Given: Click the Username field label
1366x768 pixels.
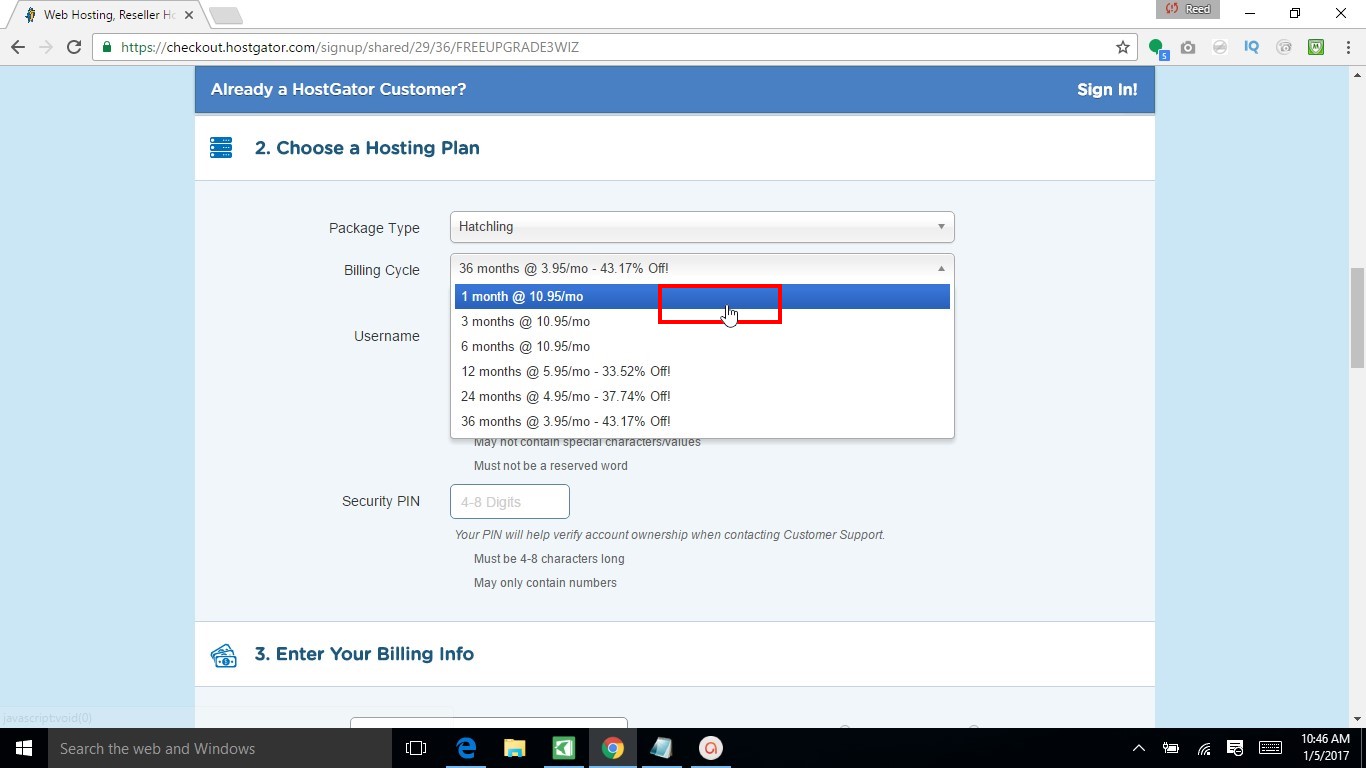Looking at the screenshot, I should tap(386, 336).
